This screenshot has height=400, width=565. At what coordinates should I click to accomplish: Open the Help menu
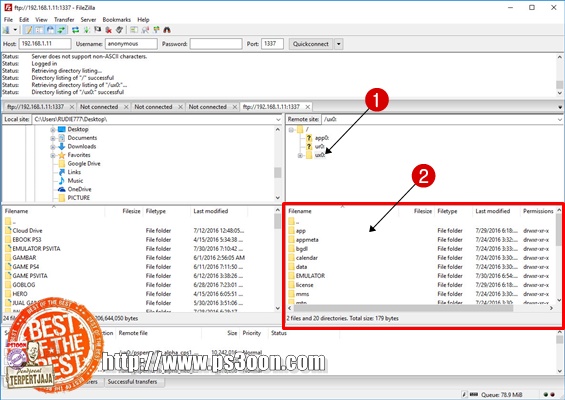click(x=143, y=19)
